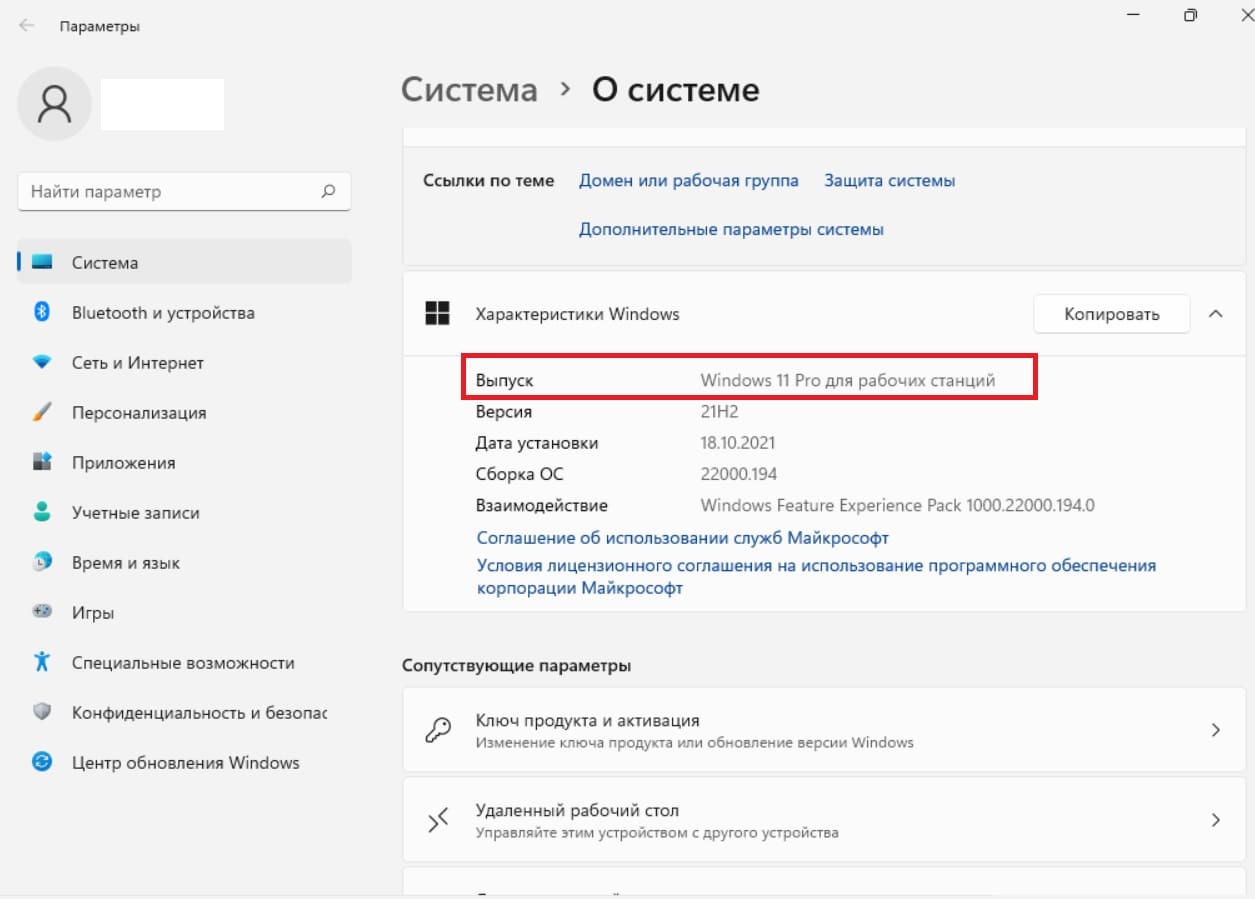Click the Копировать button
This screenshot has height=899, width=1255.
[x=1111, y=314]
